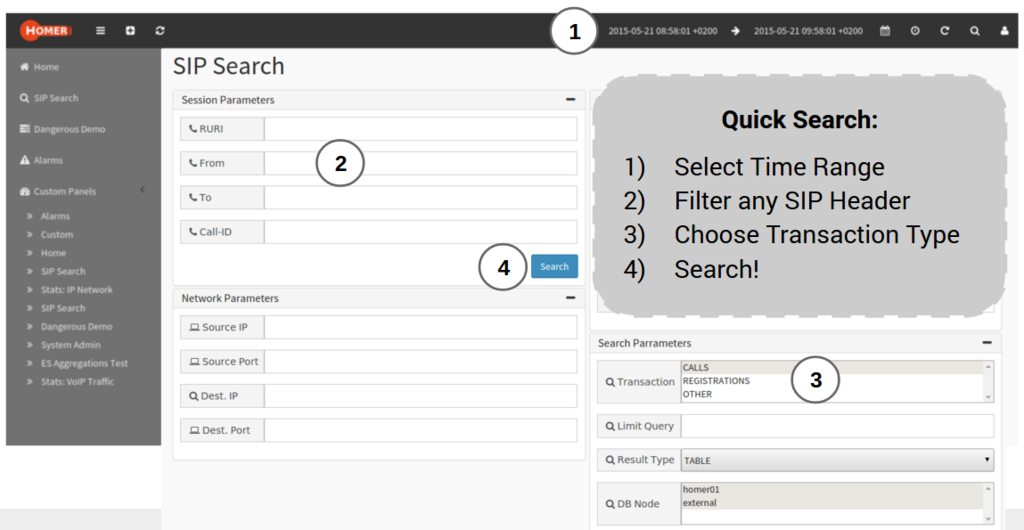The height and width of the screenshot is (530, 1024).
Task: Click the RURI input field
Action: (420, 129)
